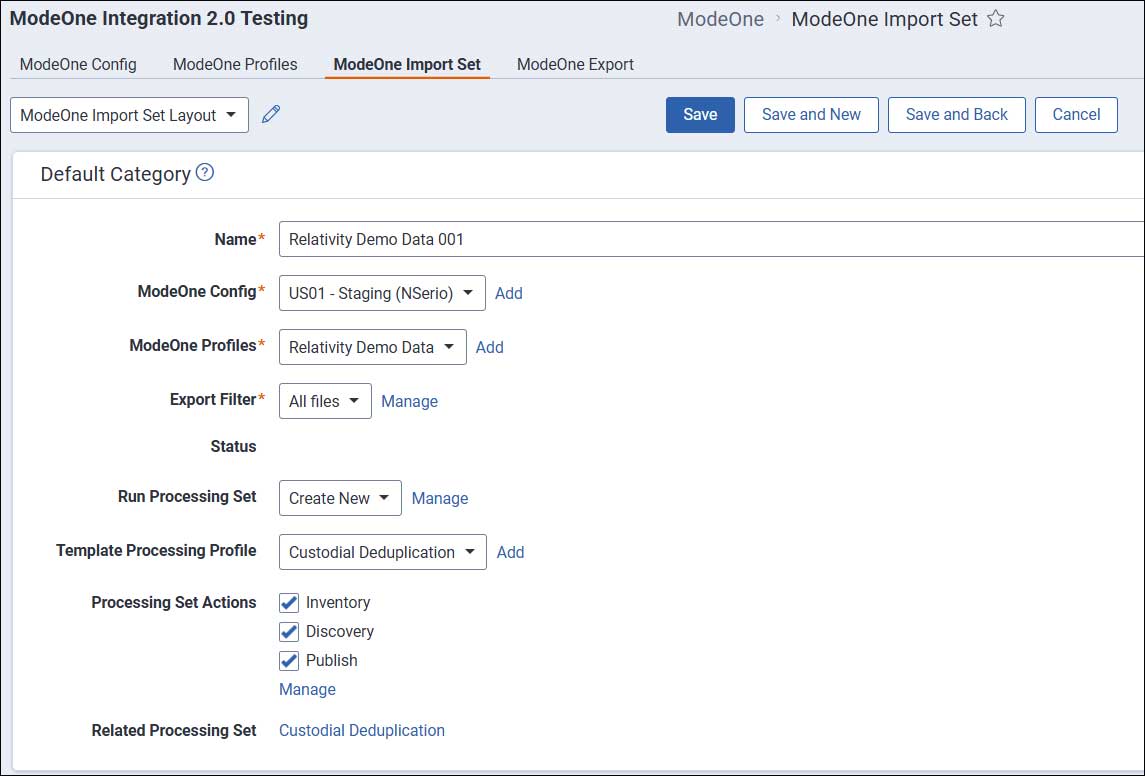Open Default Category help question icon
This screenshot has width=1145, height=776.
coord(205,173)
